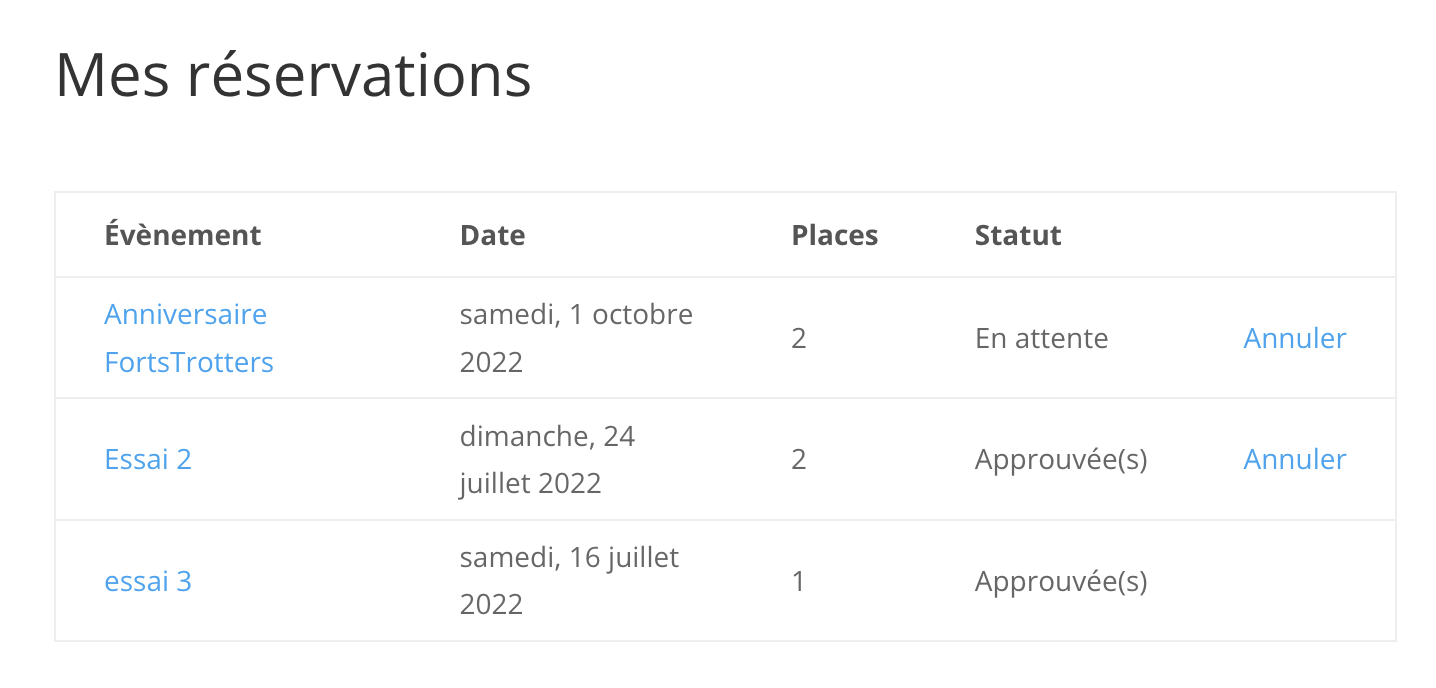Click Annuler for the Essai 2 reservation

pyautogui.click(x=1294, y=459)
